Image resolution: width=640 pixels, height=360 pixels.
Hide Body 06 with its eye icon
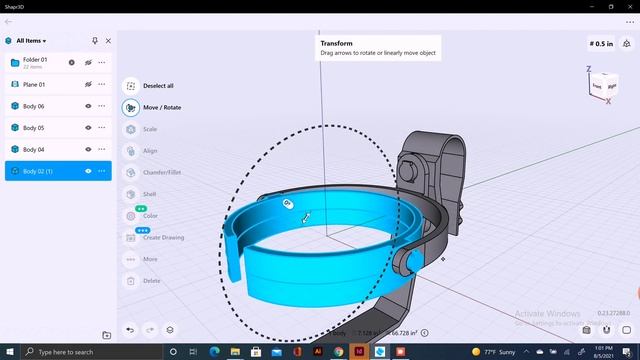coord(88,106)
